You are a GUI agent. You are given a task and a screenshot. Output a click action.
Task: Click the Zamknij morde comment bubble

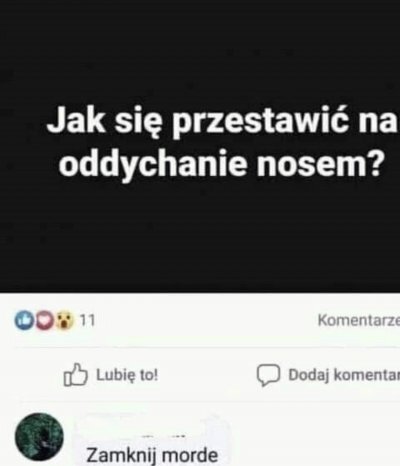pos(153,440)
